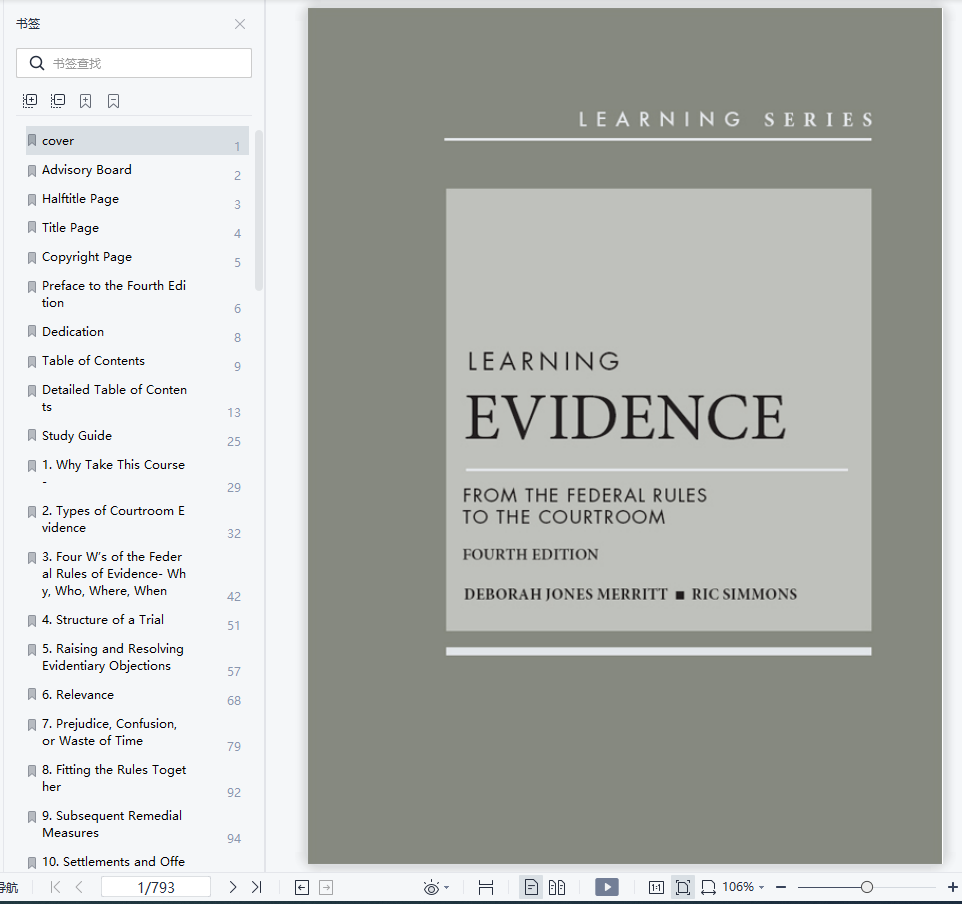Click the bookmark flag icon beside '4. Structure of a Trial'

[32, 620]
